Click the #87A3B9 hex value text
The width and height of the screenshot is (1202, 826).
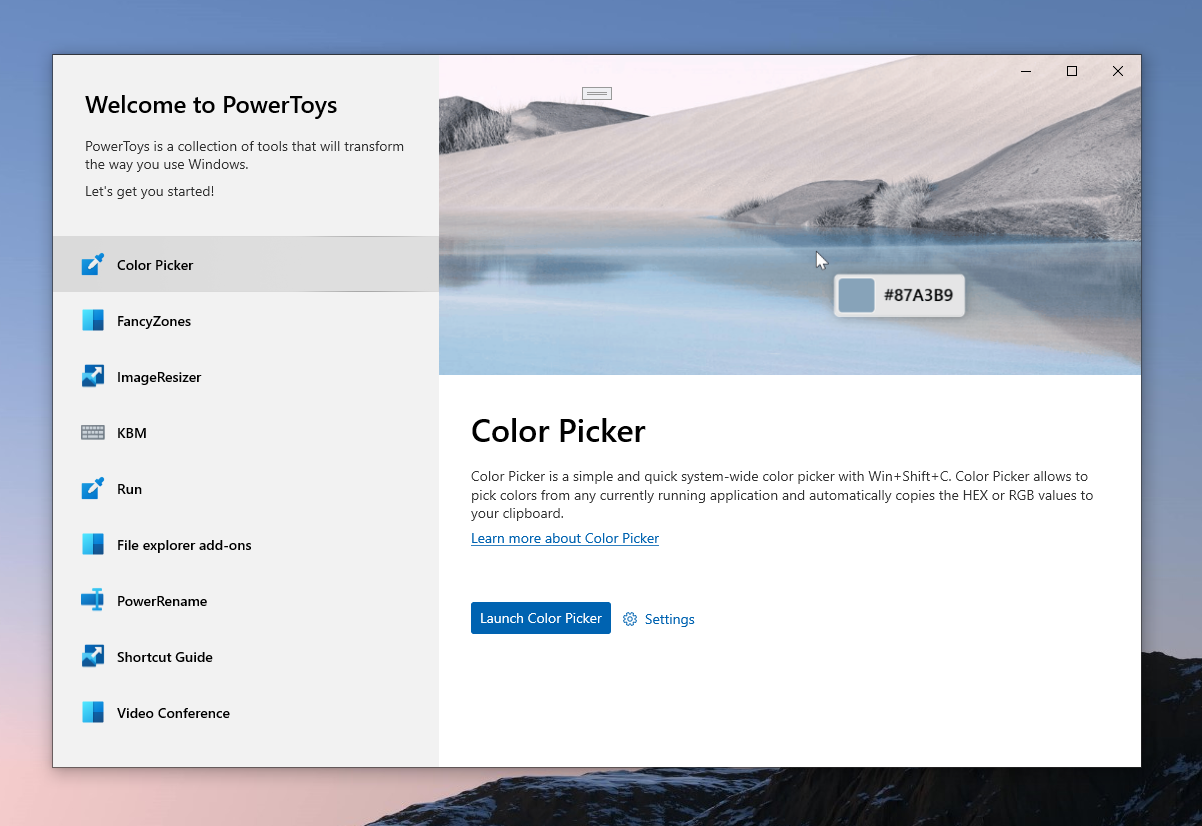pos(918,296)
